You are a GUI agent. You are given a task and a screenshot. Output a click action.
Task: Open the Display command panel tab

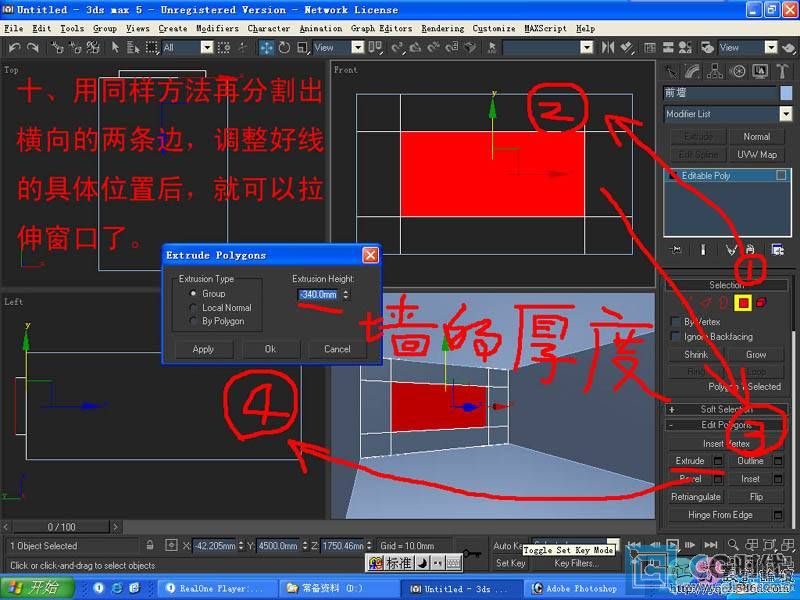(760, 71)
